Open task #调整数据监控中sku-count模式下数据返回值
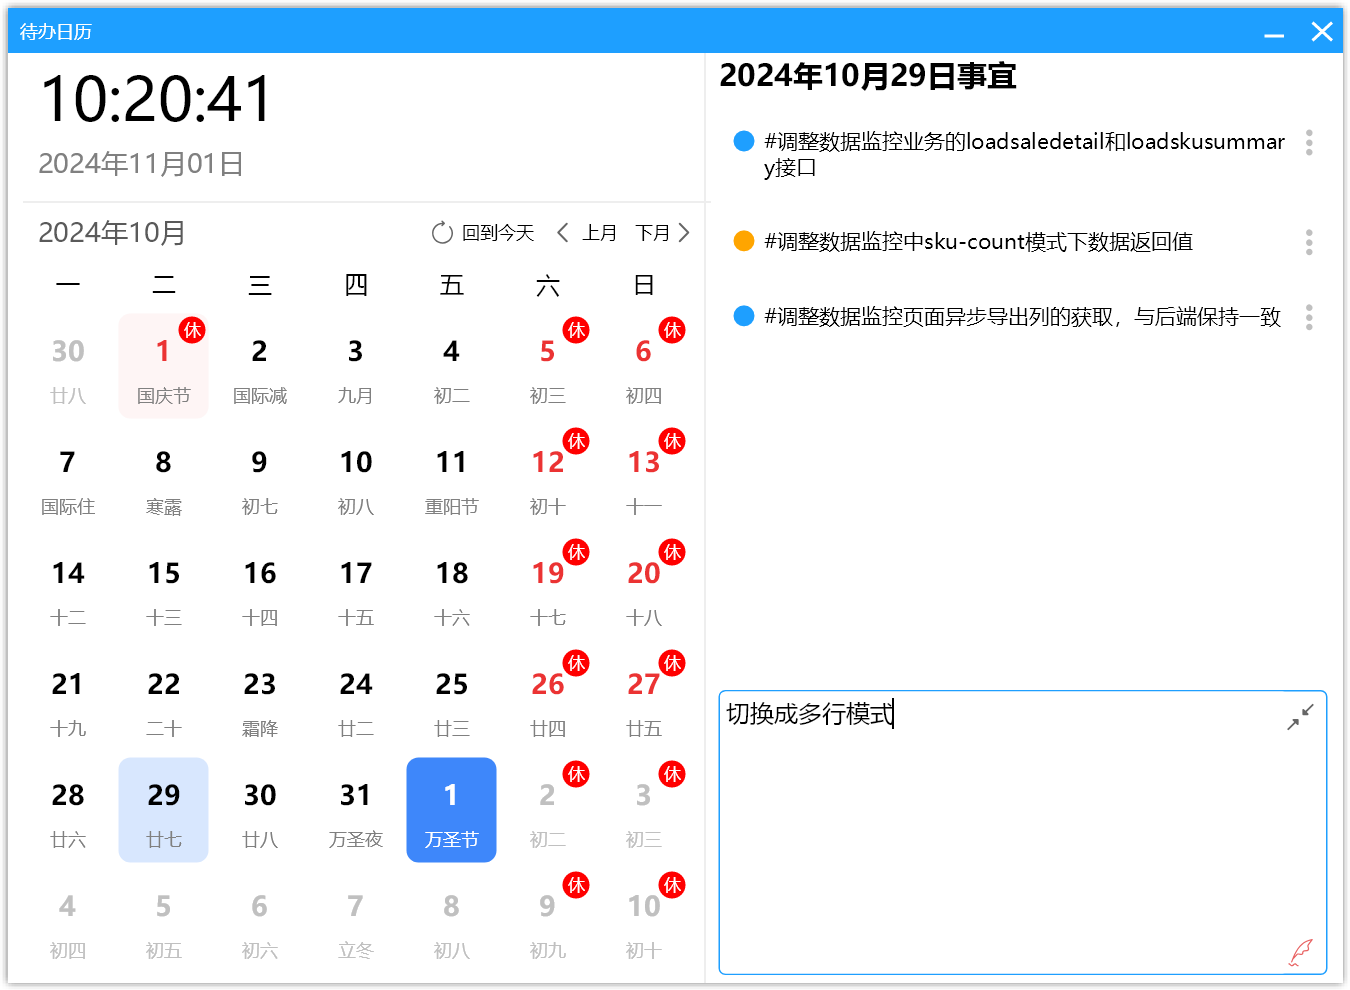Screen dimensions: 1350x990 tap(978, 242)
